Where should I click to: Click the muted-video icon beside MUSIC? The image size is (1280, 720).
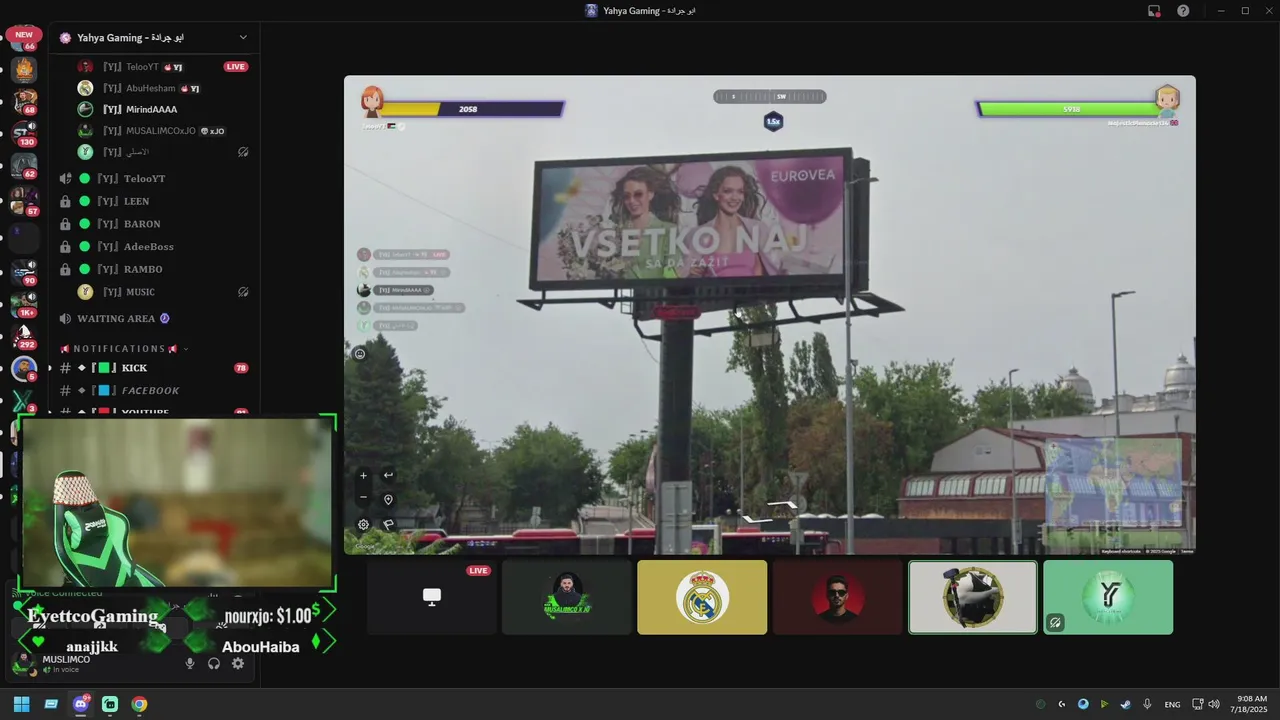pos(242,292)
